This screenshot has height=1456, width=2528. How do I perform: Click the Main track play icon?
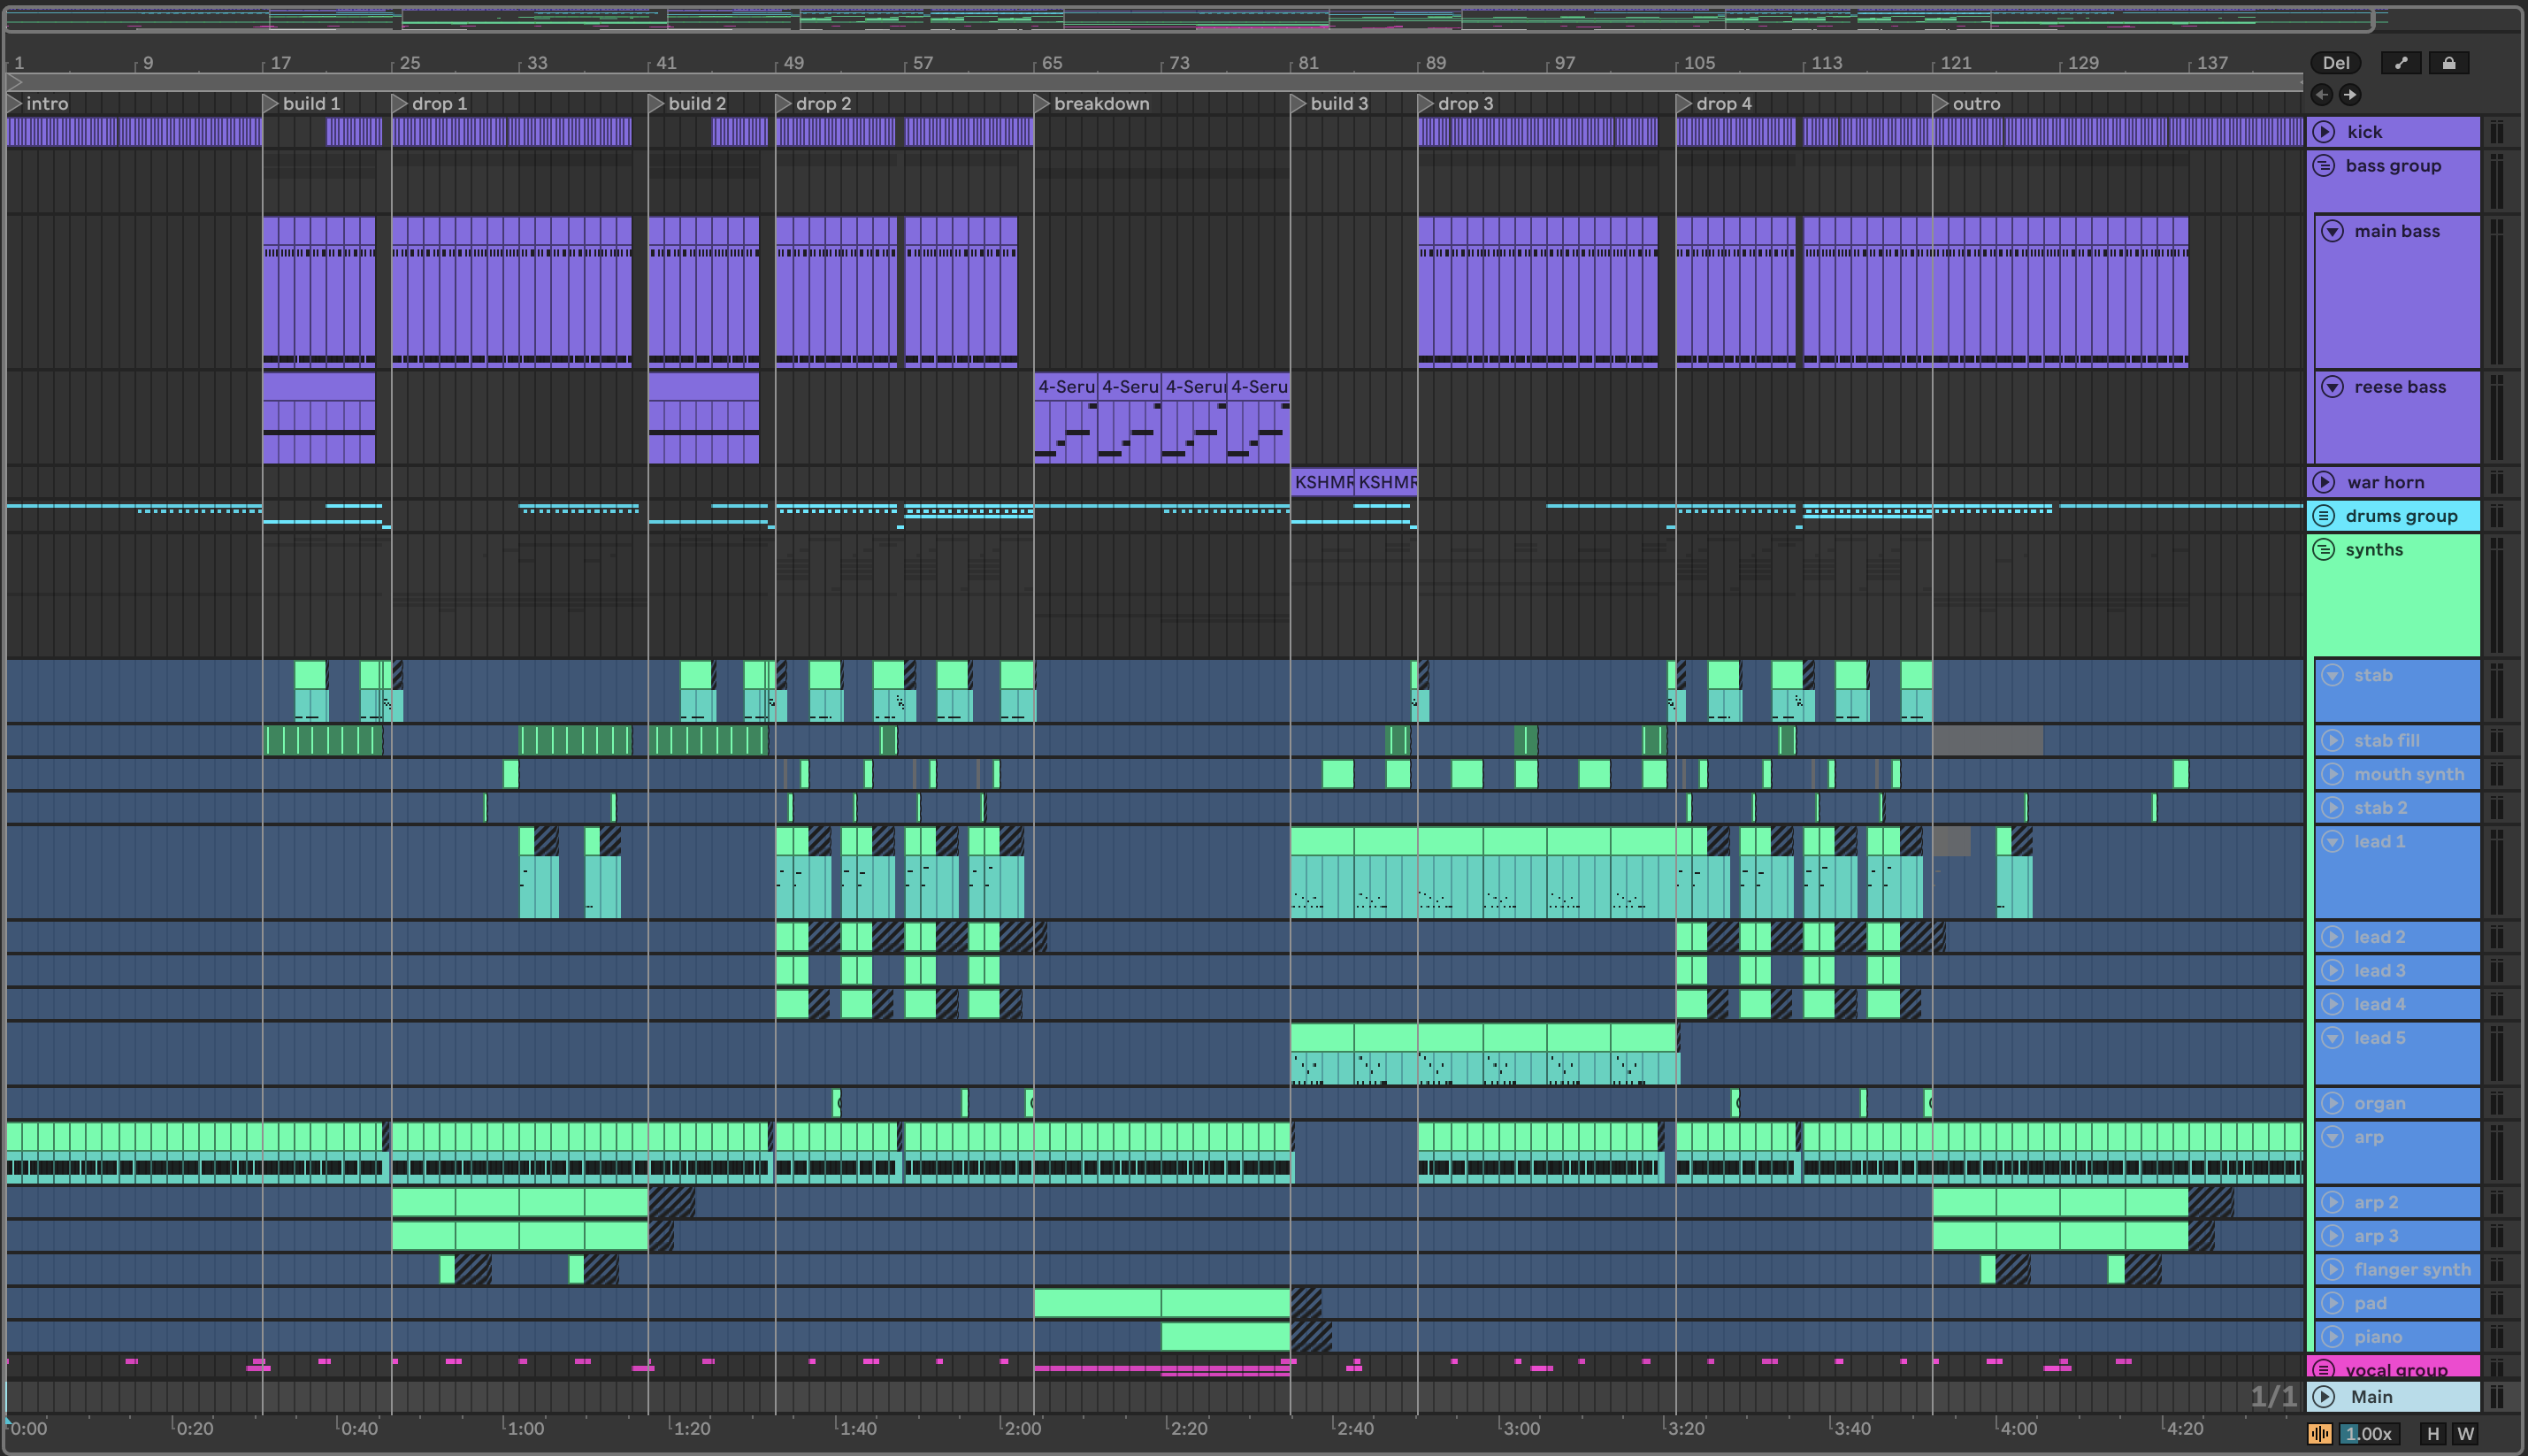coord(2324,1397)
